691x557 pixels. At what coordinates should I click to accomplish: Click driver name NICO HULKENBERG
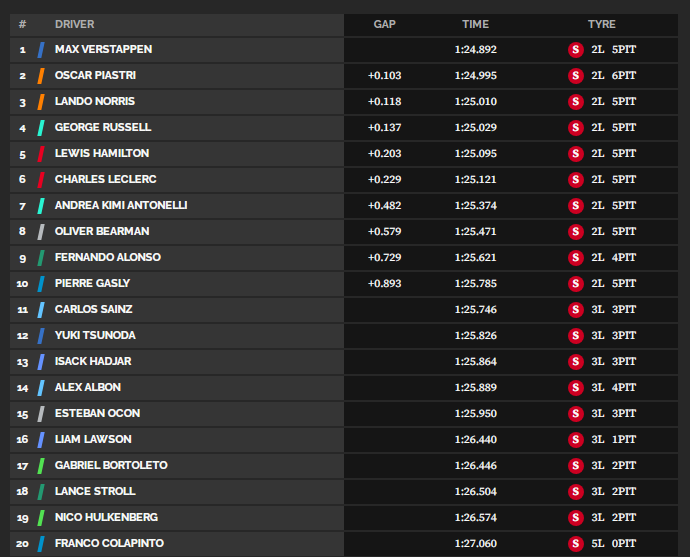[x=106, y=517]
